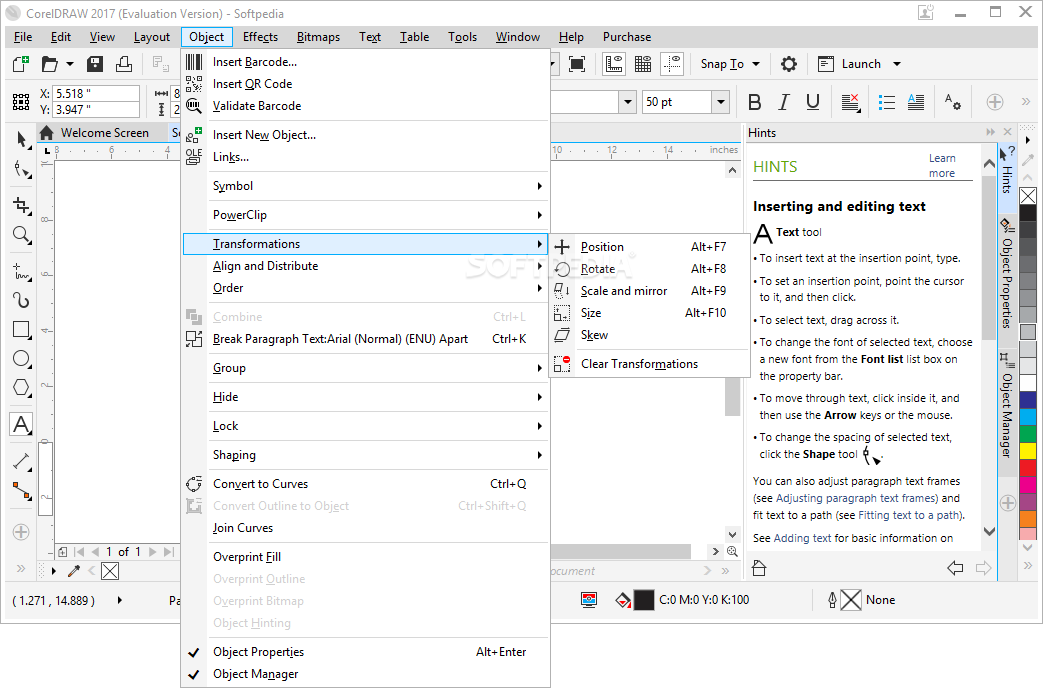Click the Y position field
Image resolution: width=1043 pixels, height=688 pixels.
tap(96, 110)
